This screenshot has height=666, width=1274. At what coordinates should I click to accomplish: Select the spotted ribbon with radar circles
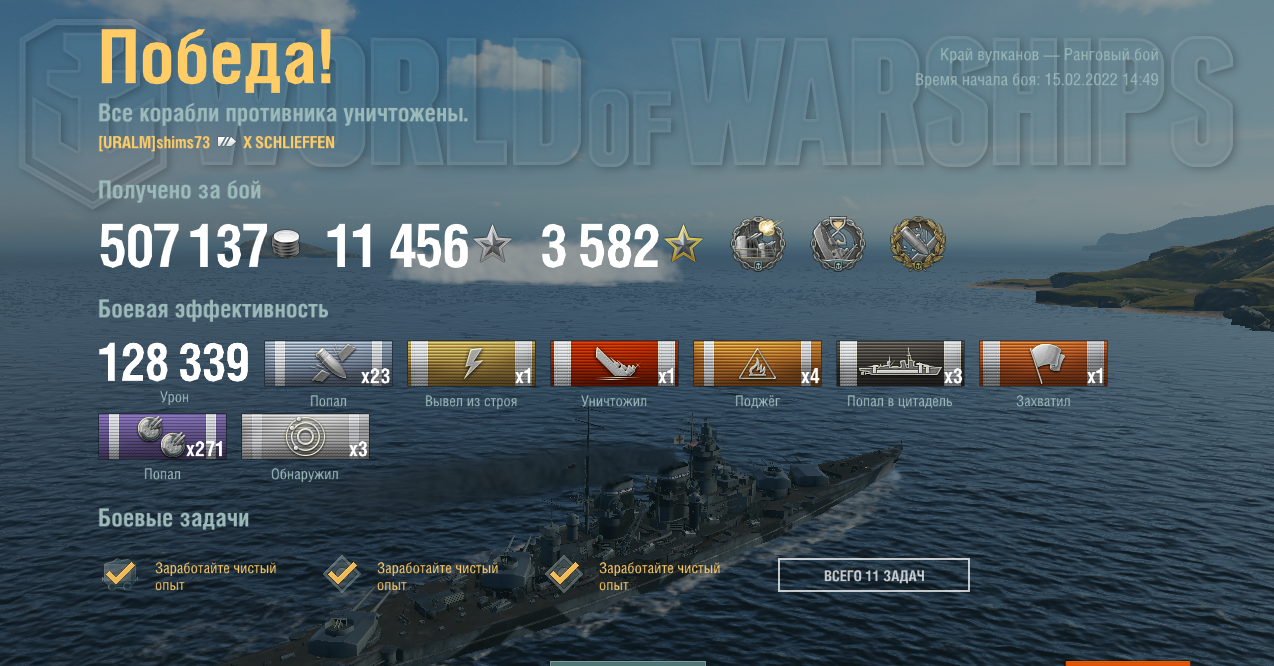coord(305,437)
